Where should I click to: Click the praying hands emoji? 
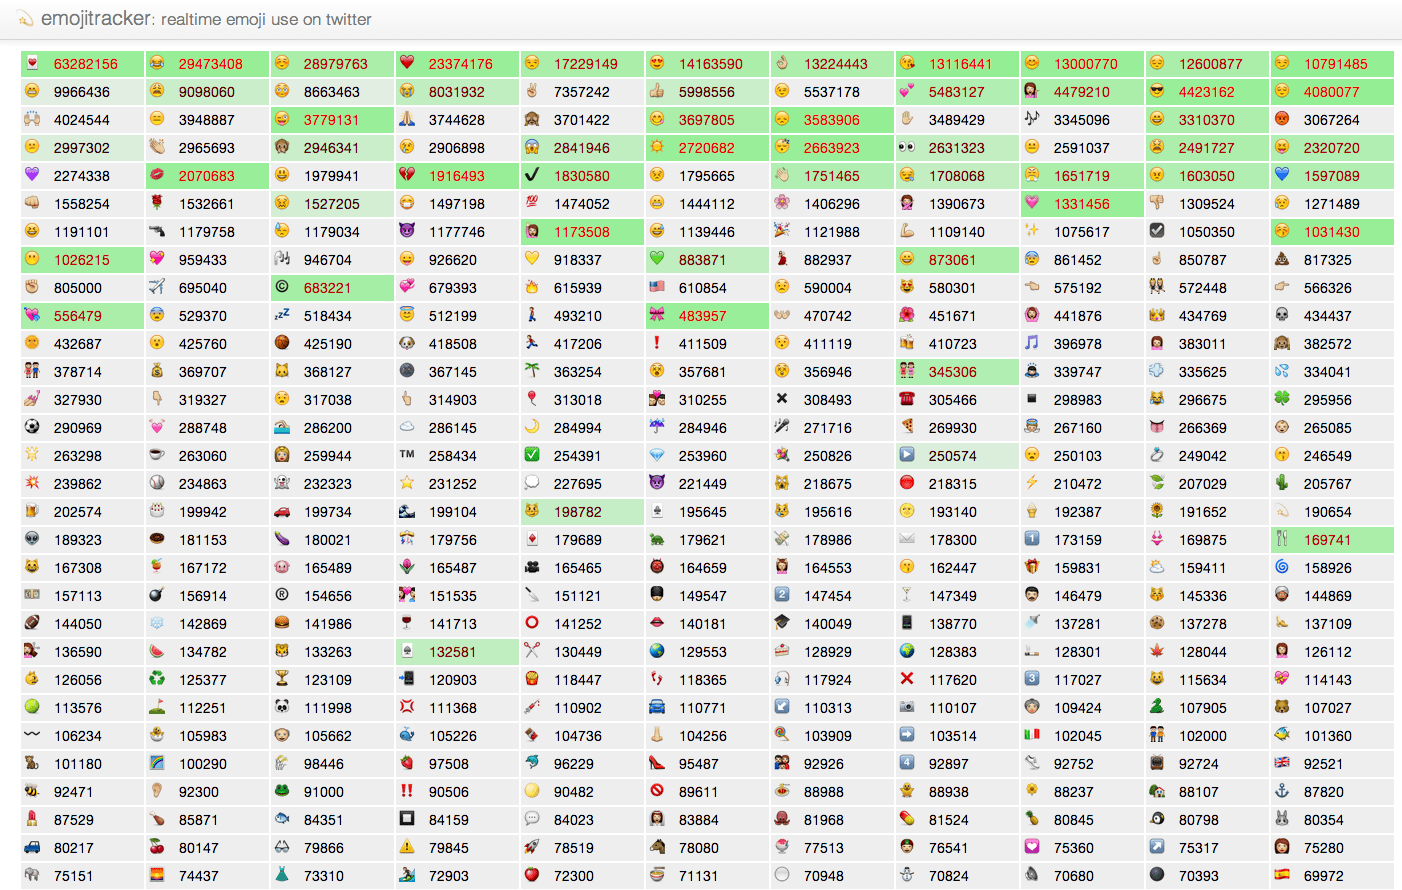(x=405, y=120)
